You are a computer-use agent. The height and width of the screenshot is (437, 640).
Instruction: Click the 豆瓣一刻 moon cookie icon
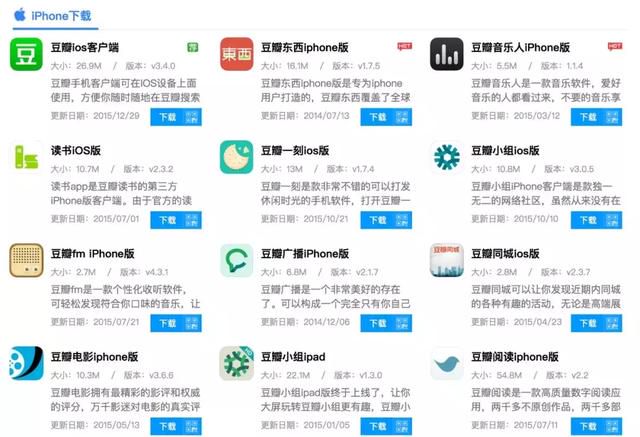coord(237,157)
